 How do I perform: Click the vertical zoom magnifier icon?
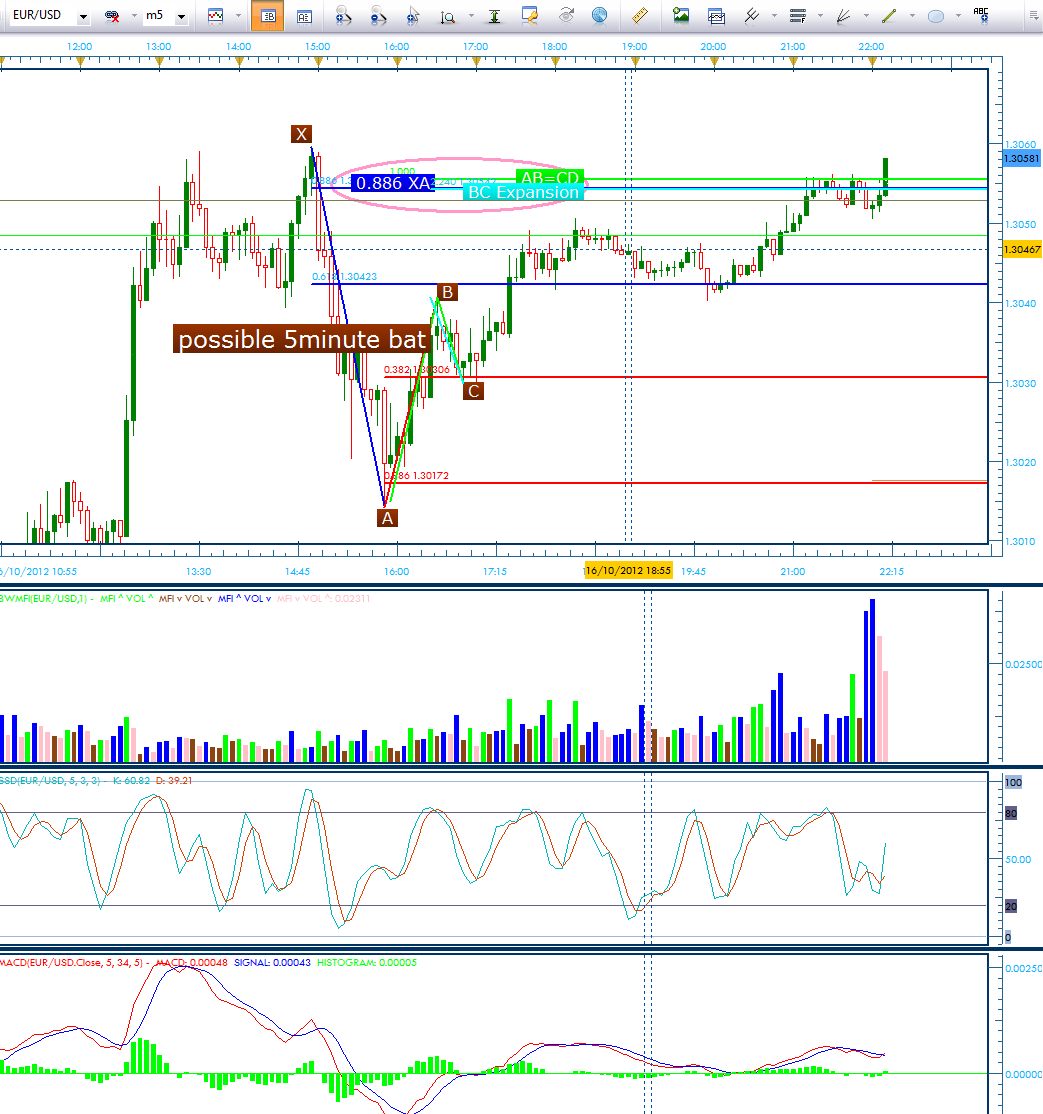coord(447,16)
